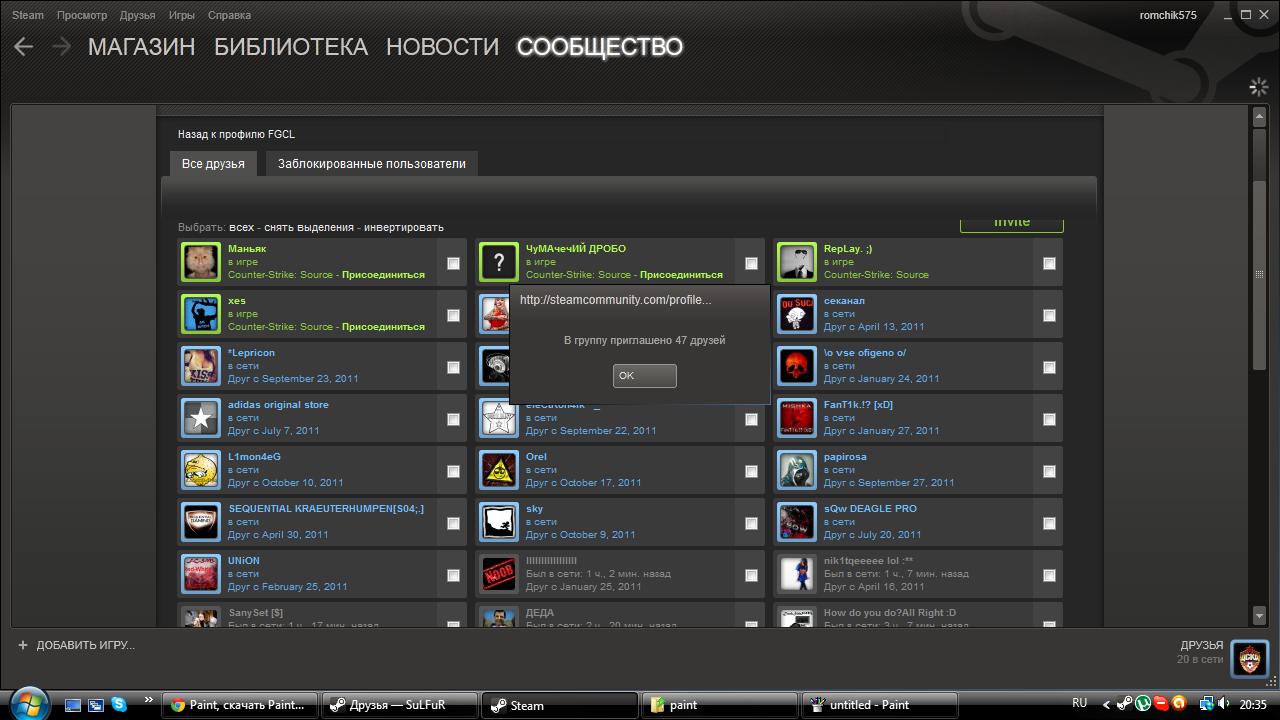1280x720 pixels.
Task: Go to МАГАЗИН section
Action: pos(141,47)
